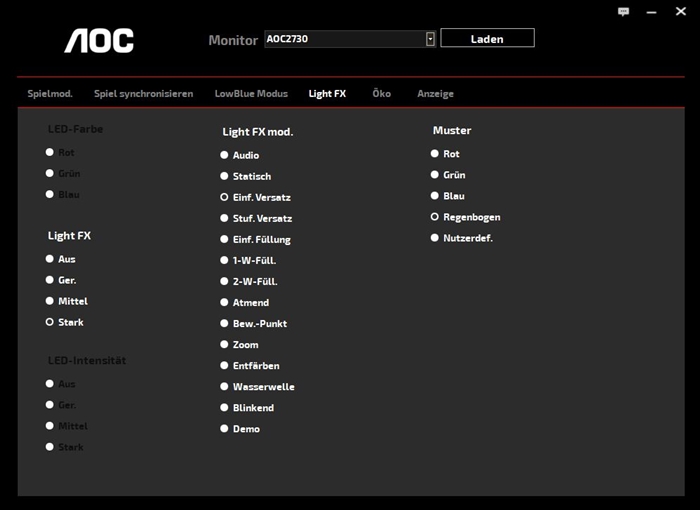Set LED-Intensität to Aus
700x510 pixels.
click(60, 384)
